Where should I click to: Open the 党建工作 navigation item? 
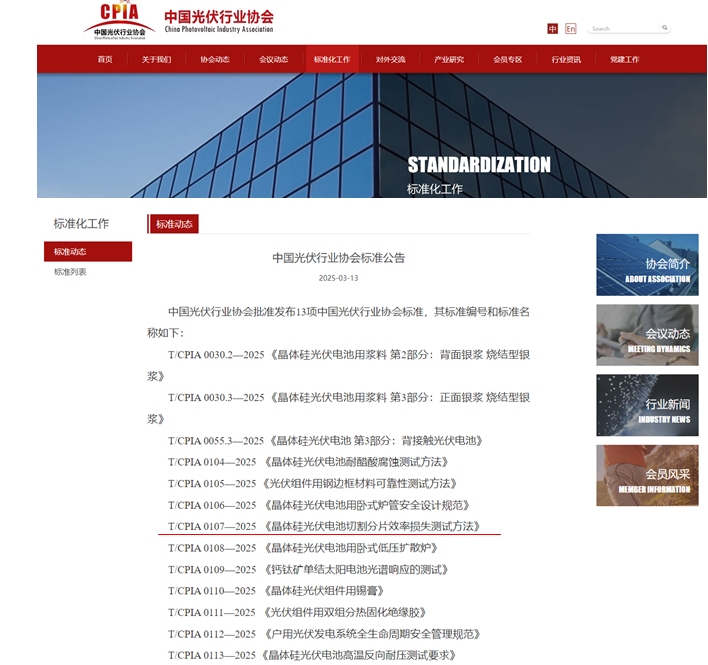[x=624, y=60]
